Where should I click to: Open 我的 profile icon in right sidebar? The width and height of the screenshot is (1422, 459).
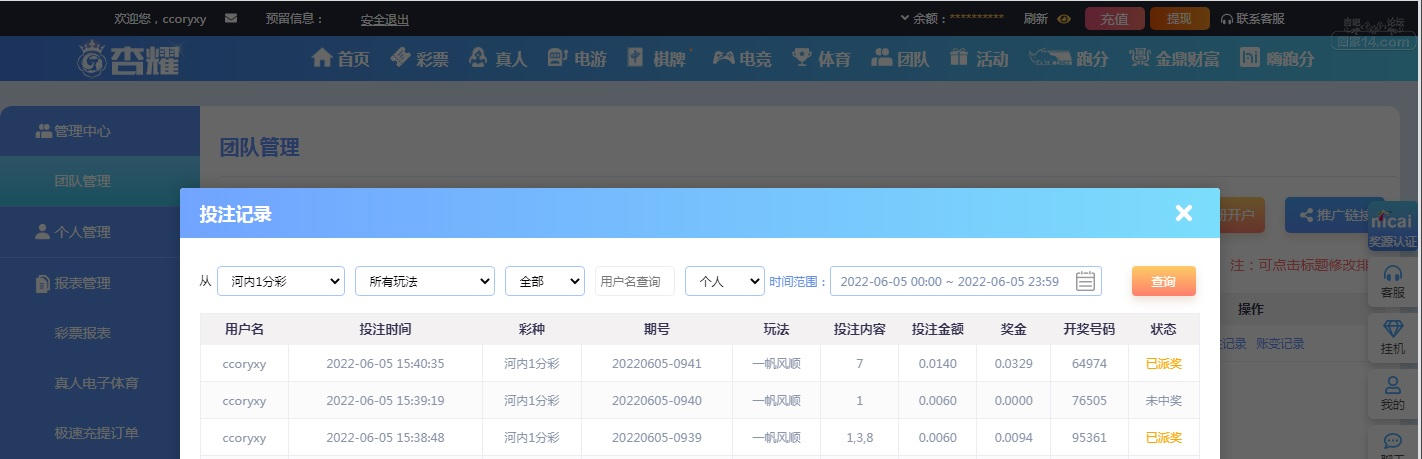1392,393
